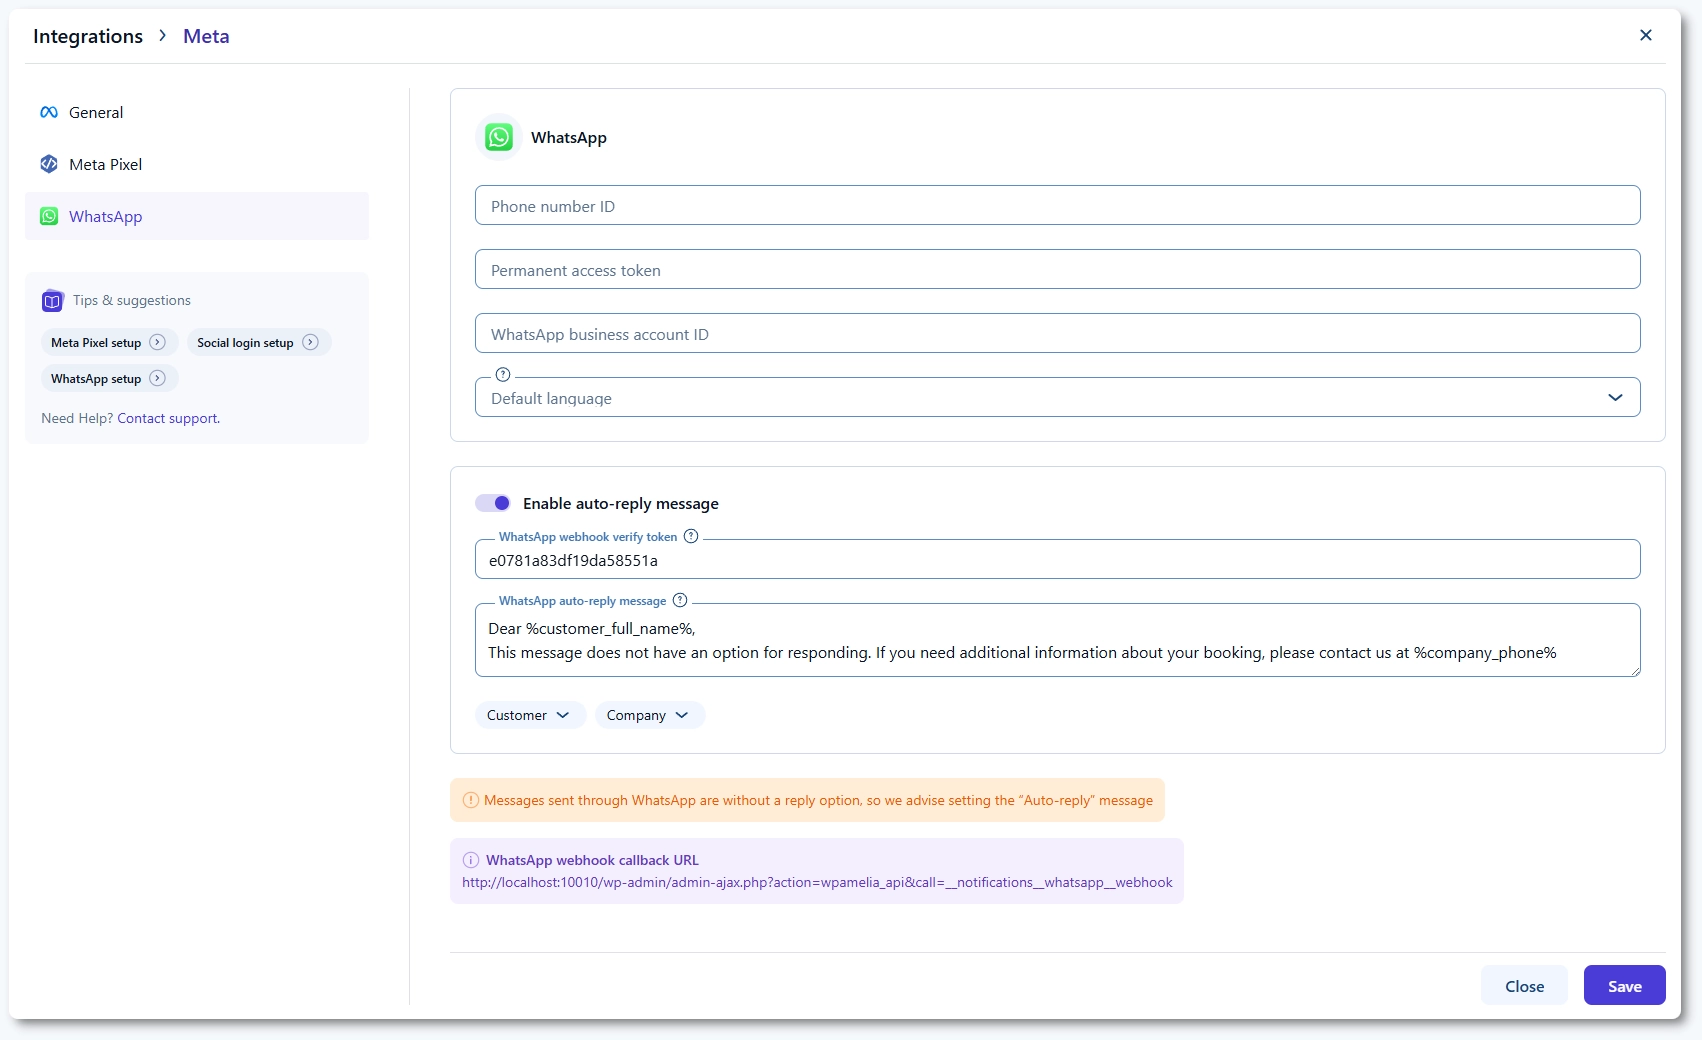1702x1040 pixels.
Task: Expand the Company placeholders dropdown
Action: (649, 715)
